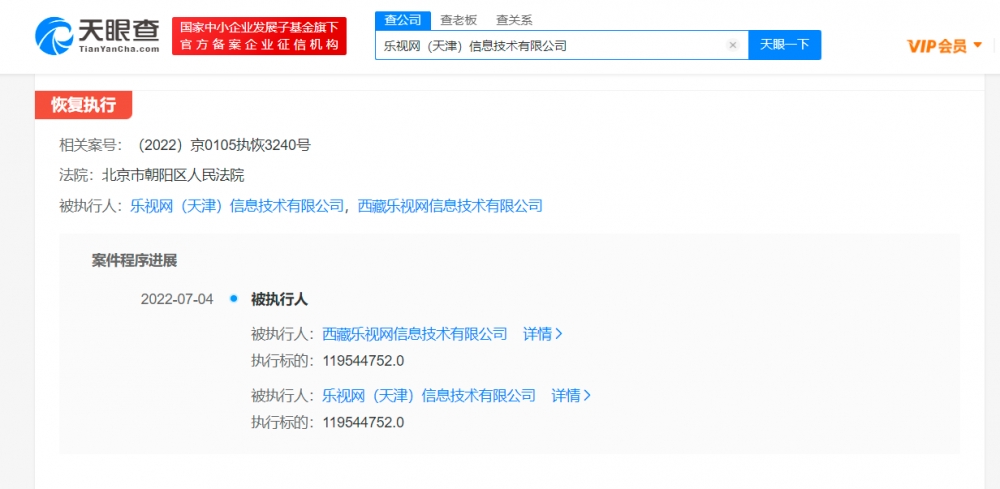Click the 案件程序进展 heading
This screenshot has height=489, width=1000.
(135, 260)
